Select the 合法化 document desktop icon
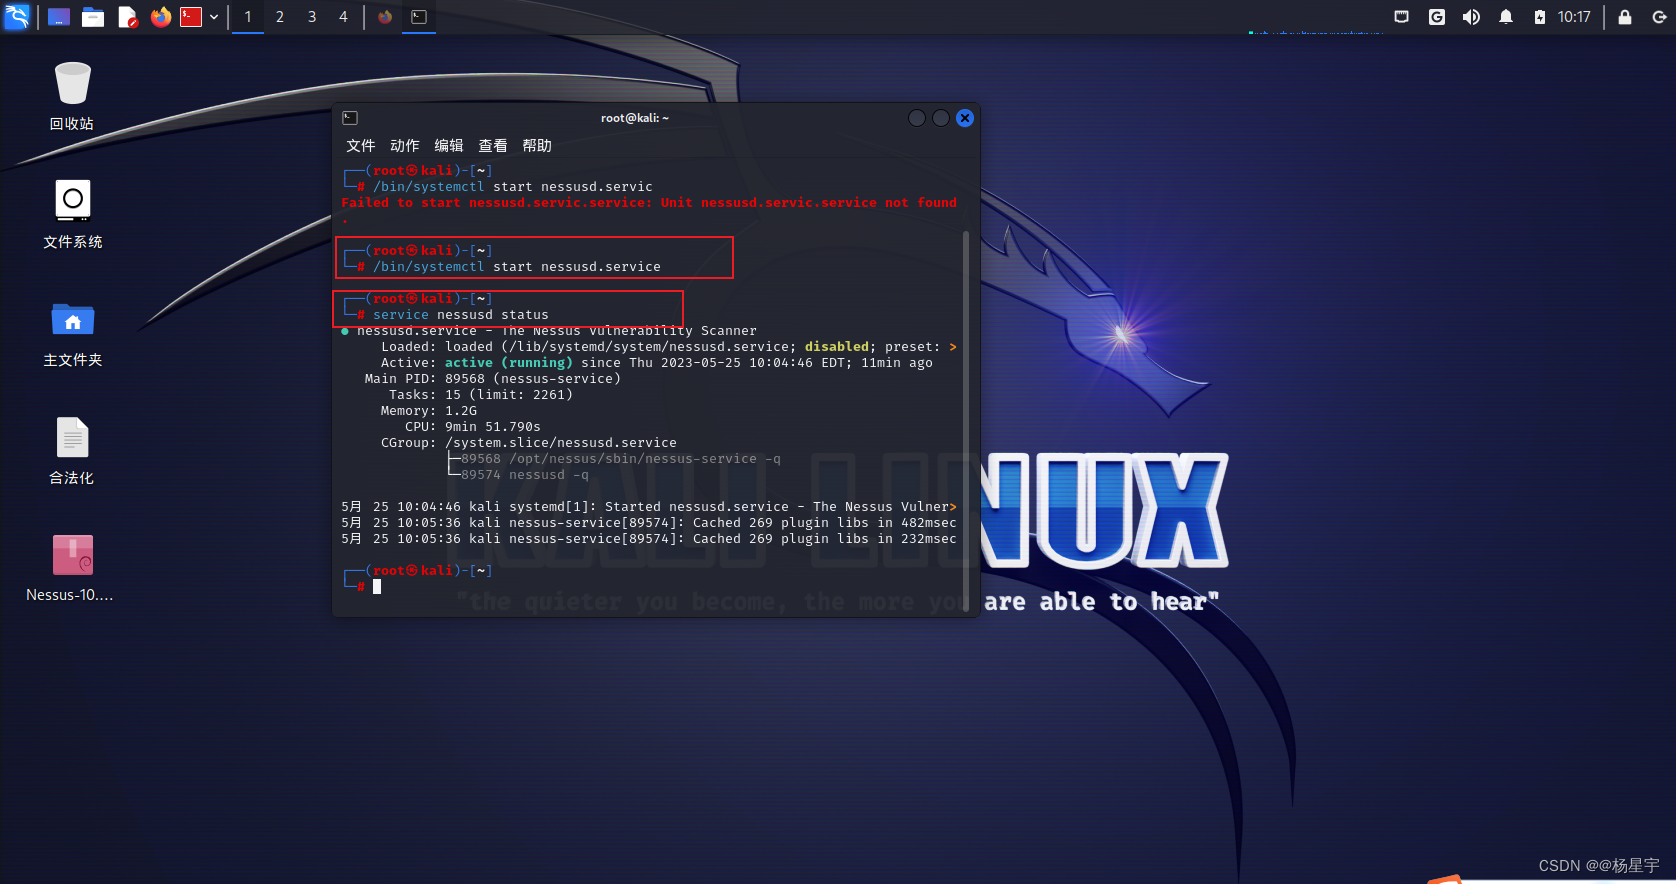This screenshot has width=1676, height=884. (x=72, y=451)
